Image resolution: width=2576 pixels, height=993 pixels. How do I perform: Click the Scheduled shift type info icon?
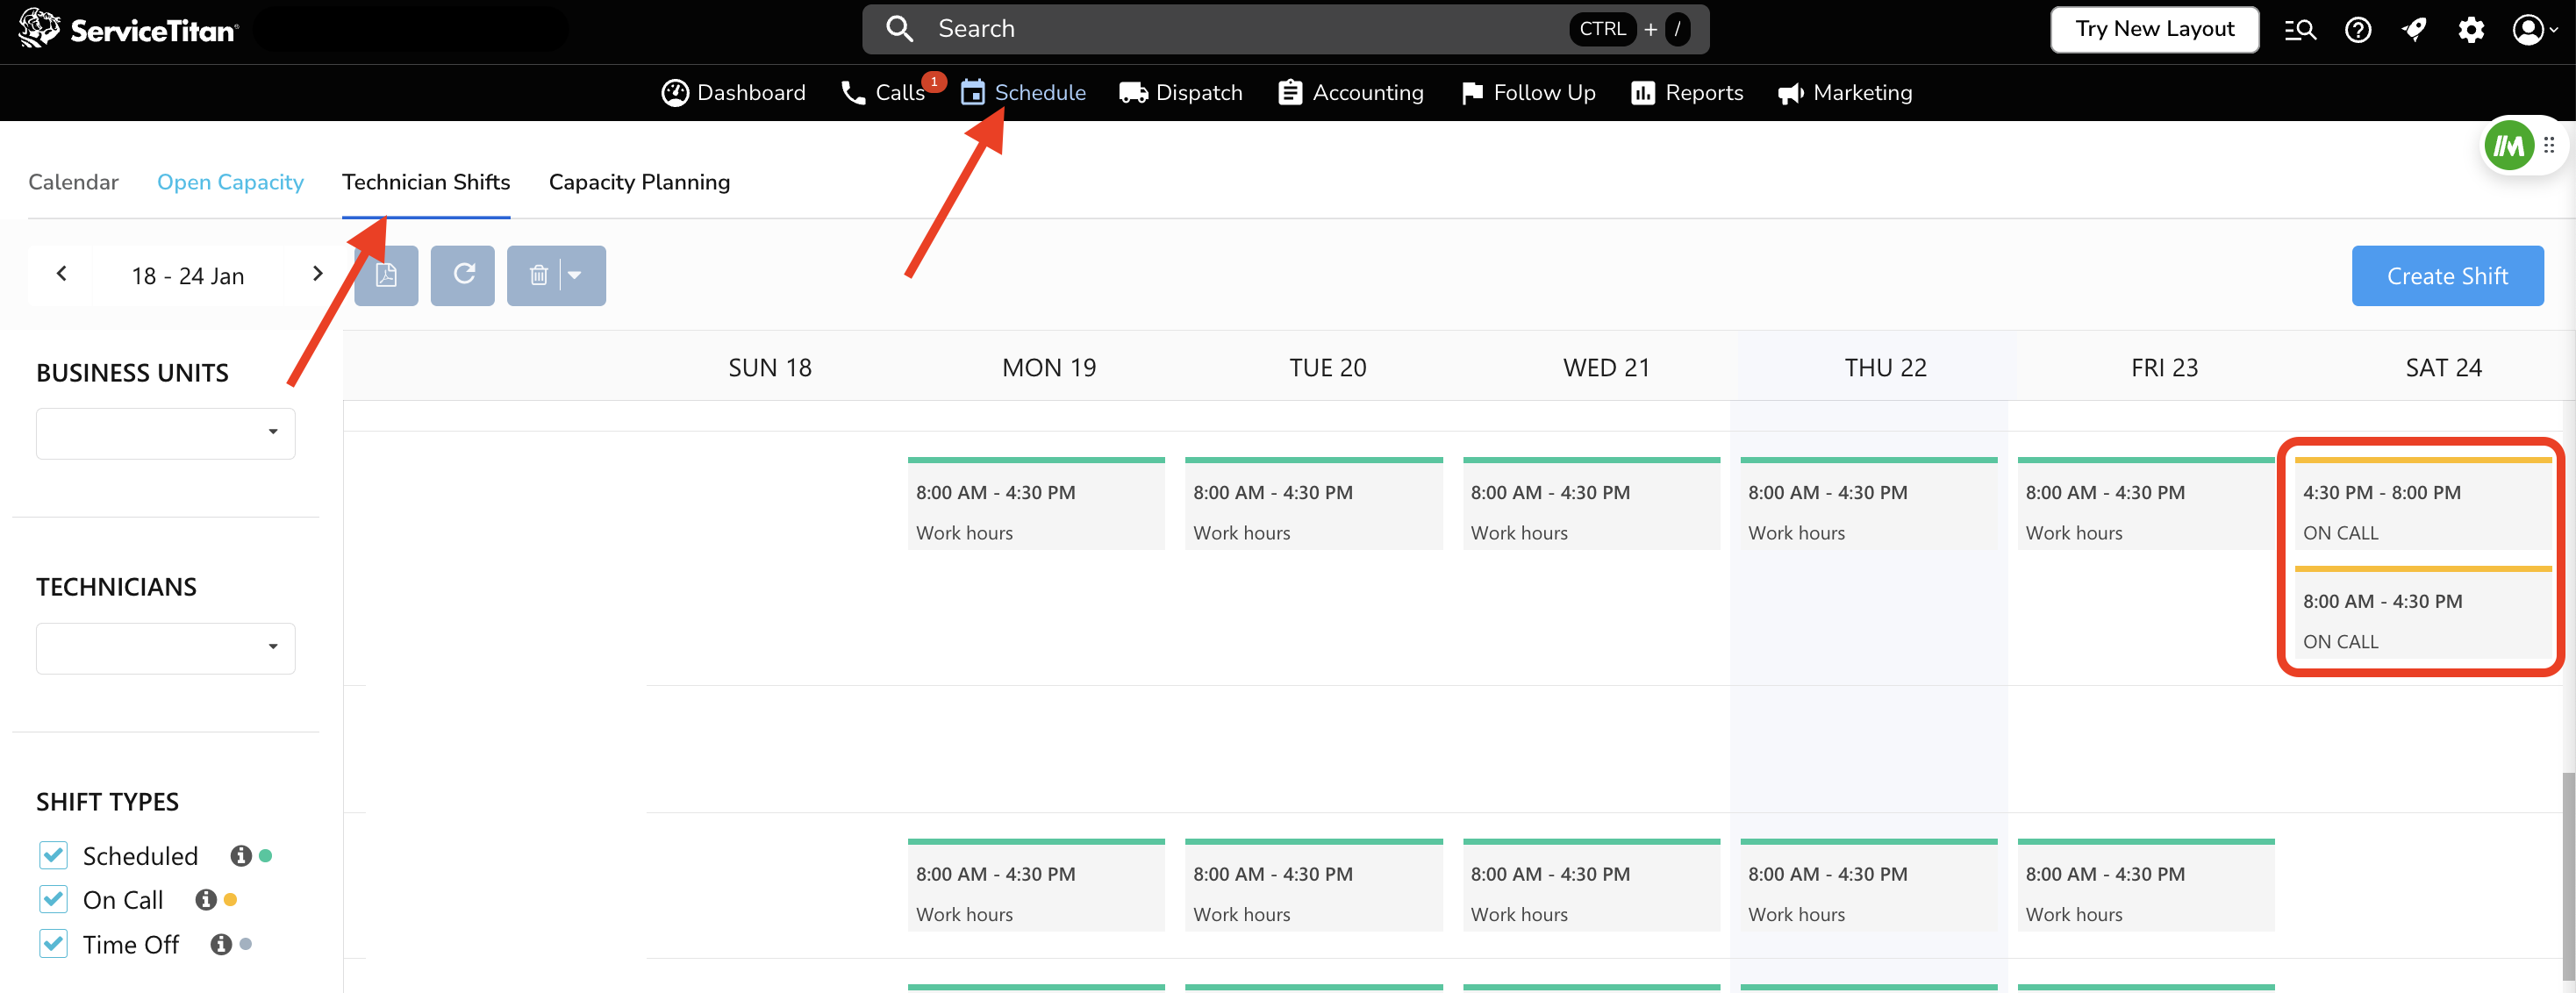240,856
